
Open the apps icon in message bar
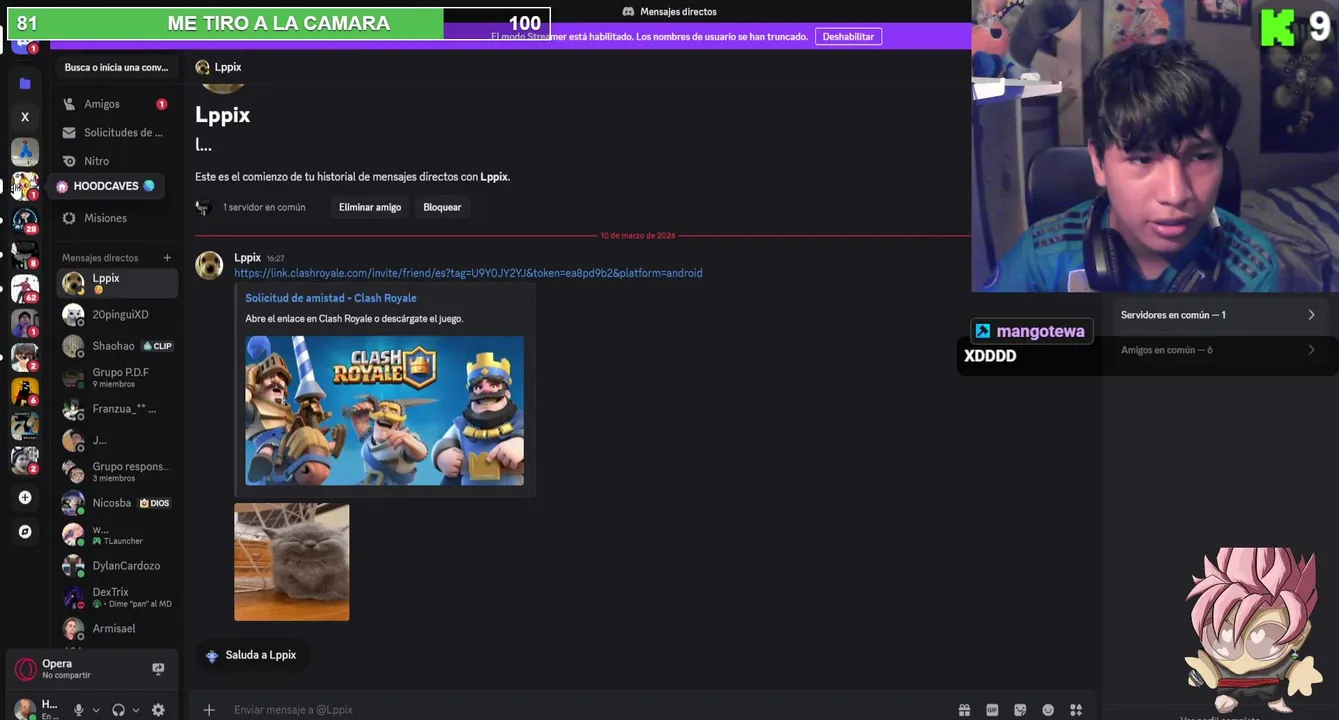pyautogui.click(x=1076, y=710)
